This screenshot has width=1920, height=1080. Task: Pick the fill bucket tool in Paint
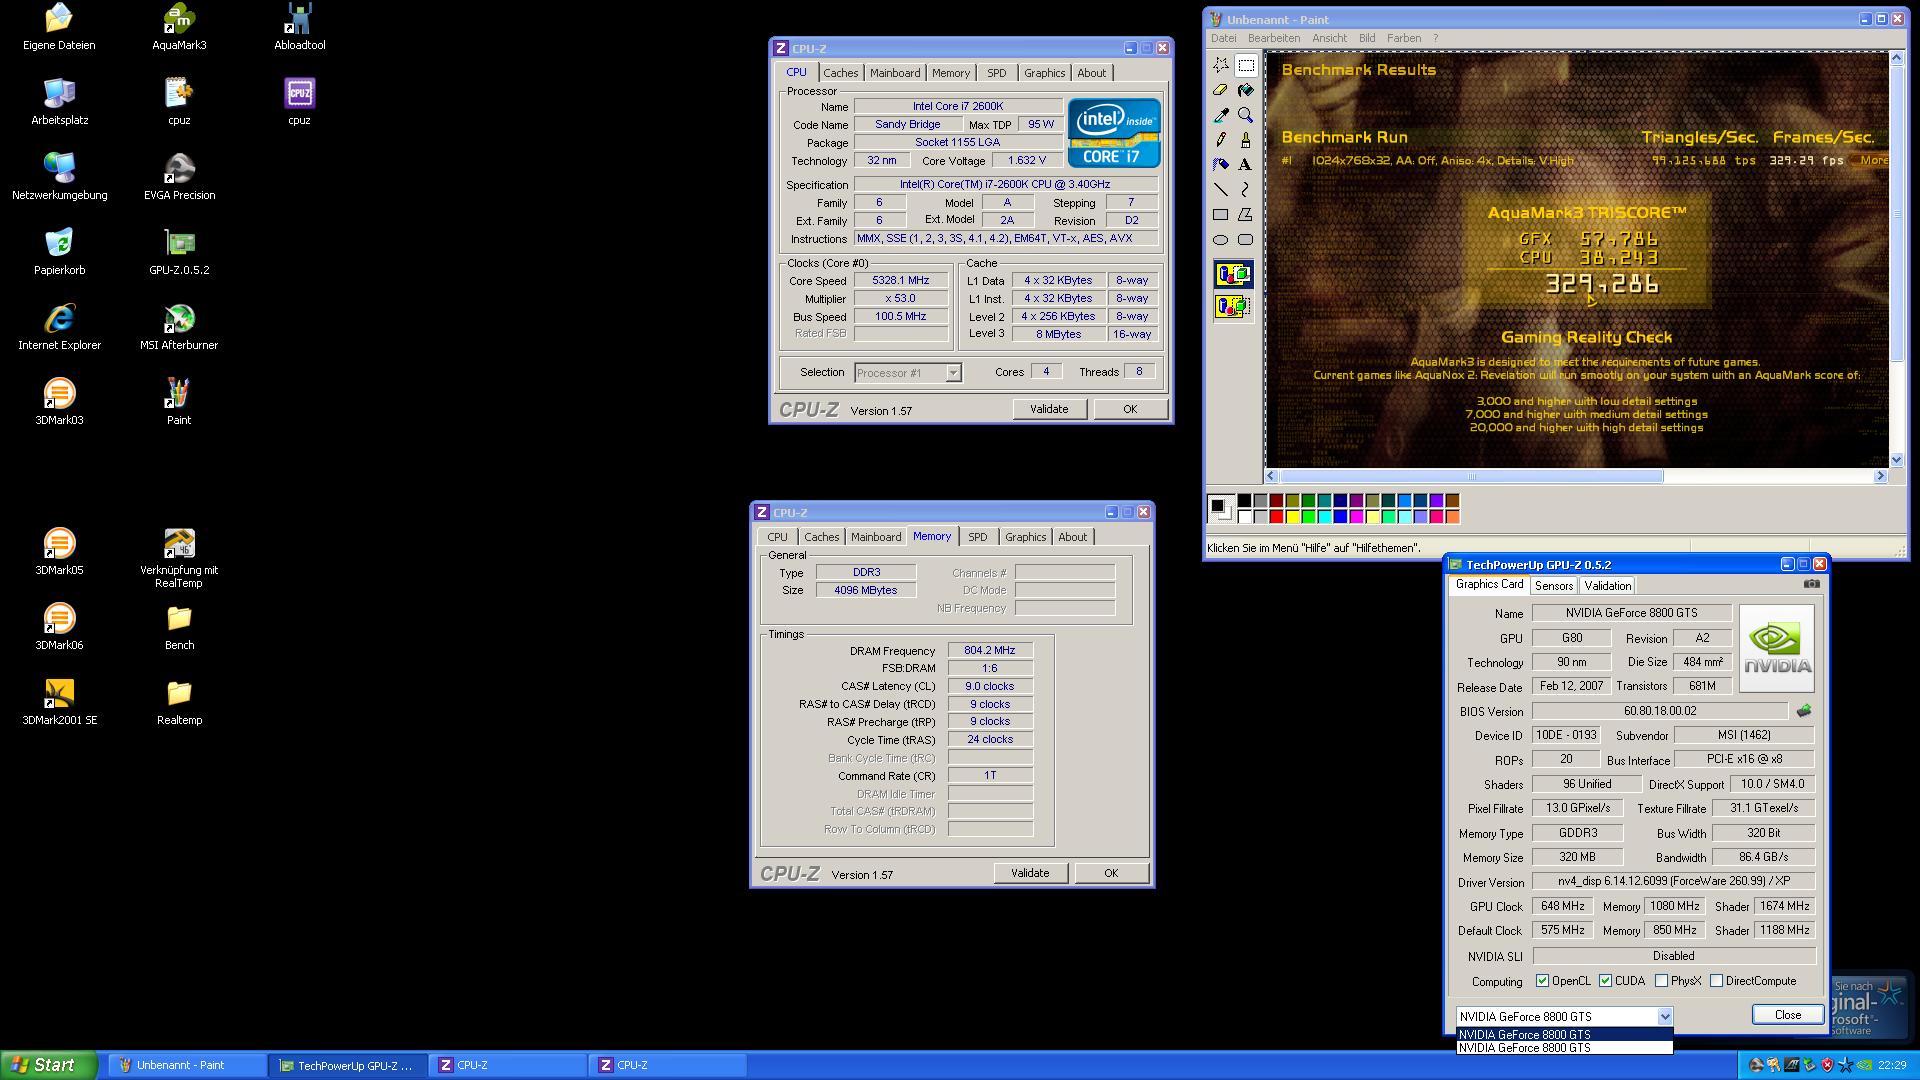click(x=1246, y=90)
